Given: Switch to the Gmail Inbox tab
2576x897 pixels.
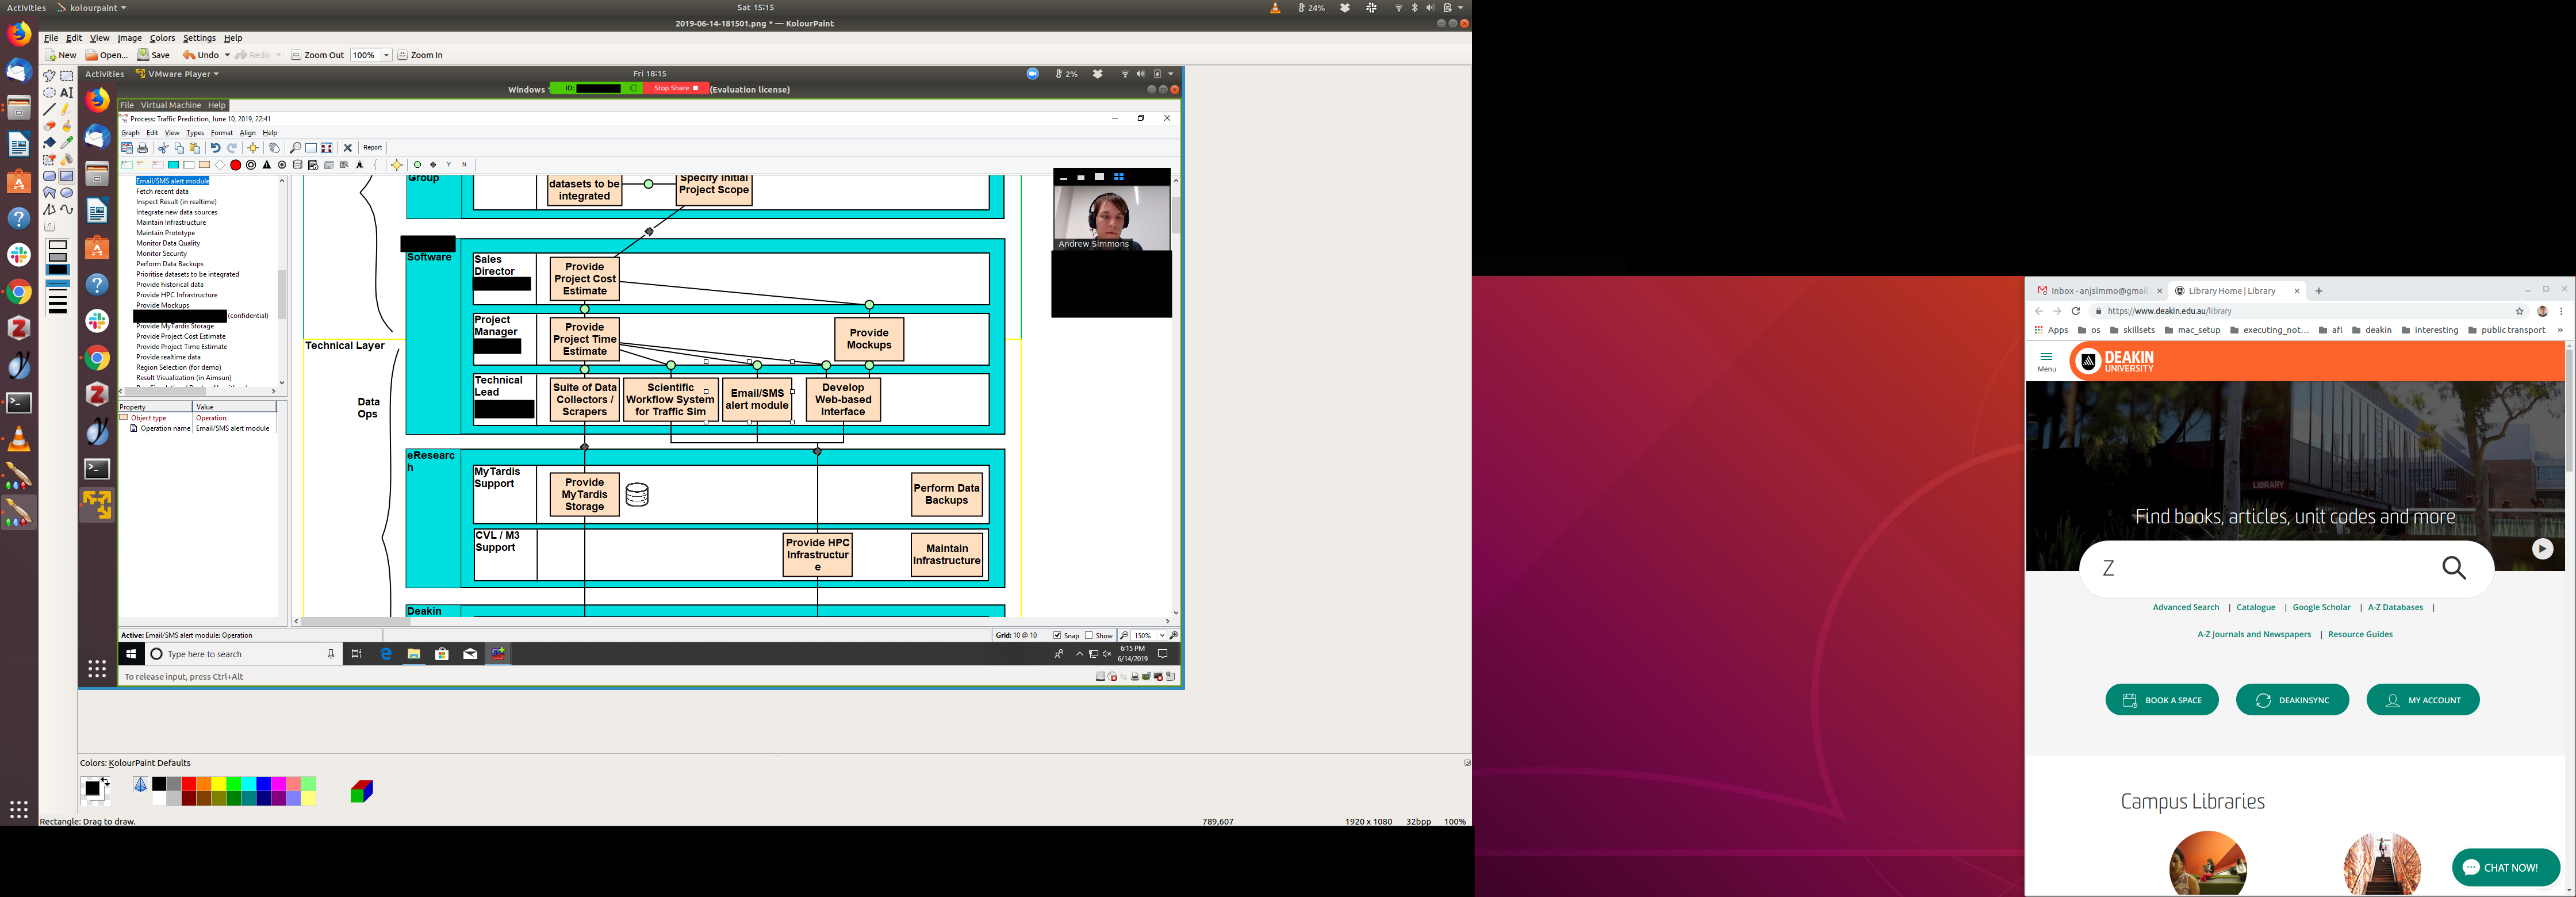Looking at the screenshot, I should (x=2097, y=291).
